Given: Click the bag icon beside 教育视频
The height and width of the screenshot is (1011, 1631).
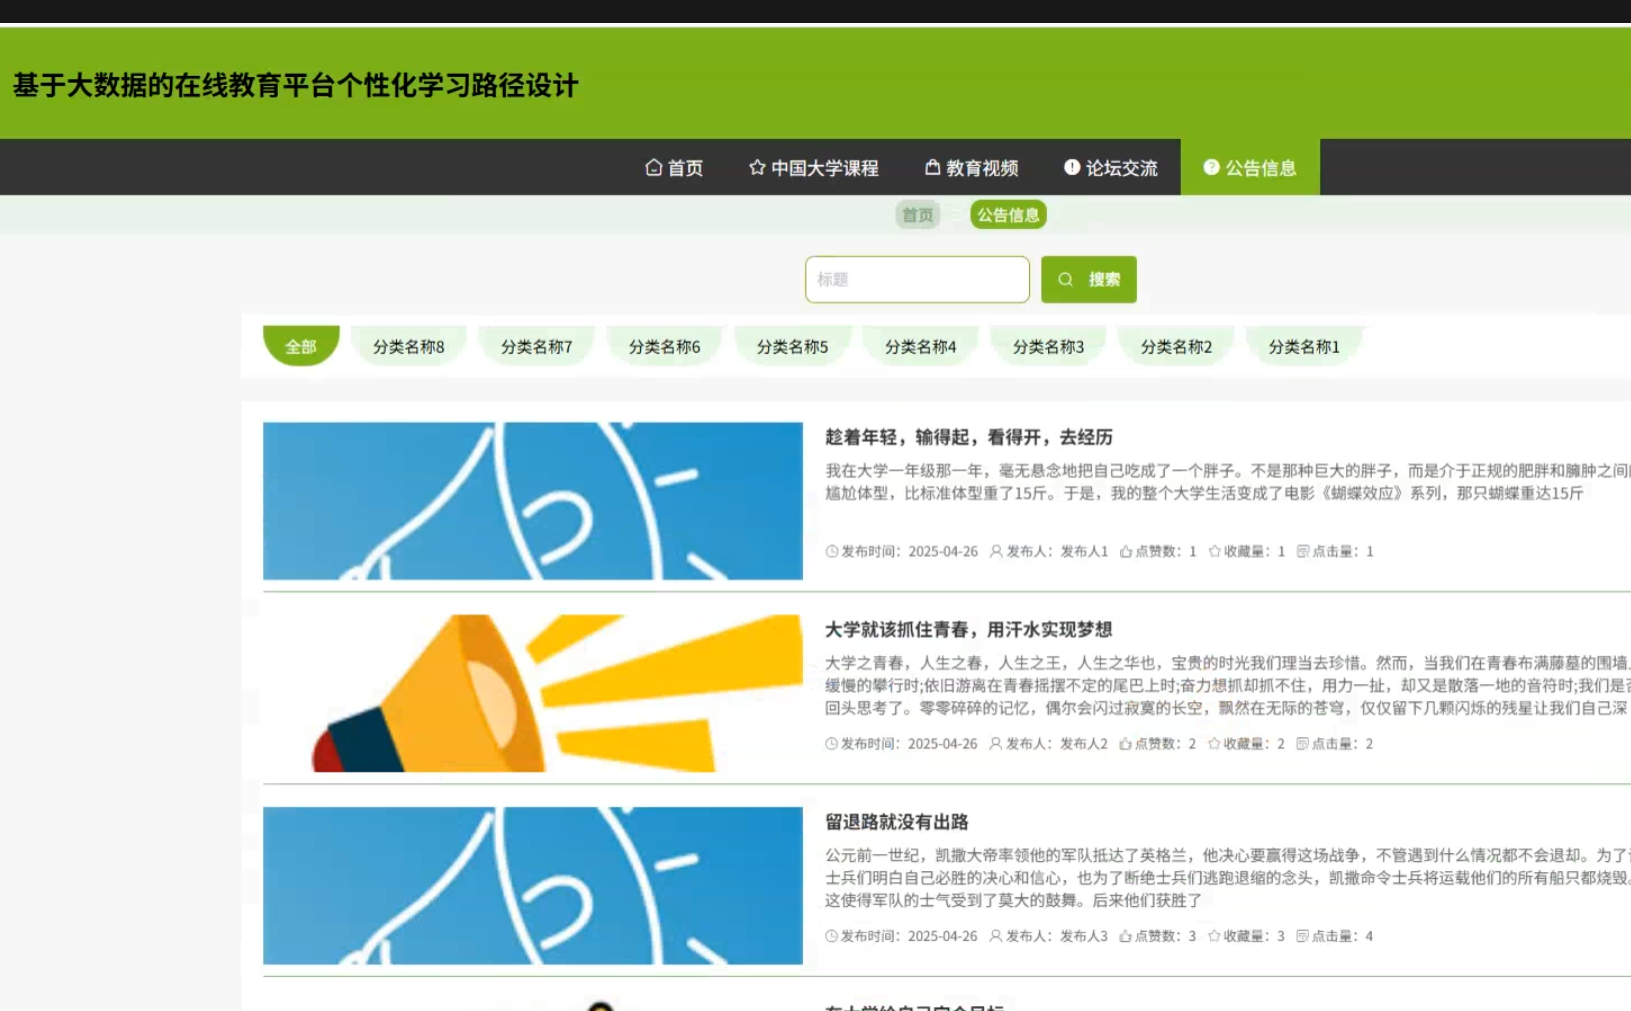Looking at the screenshot, I should click(x=932, y=167).
